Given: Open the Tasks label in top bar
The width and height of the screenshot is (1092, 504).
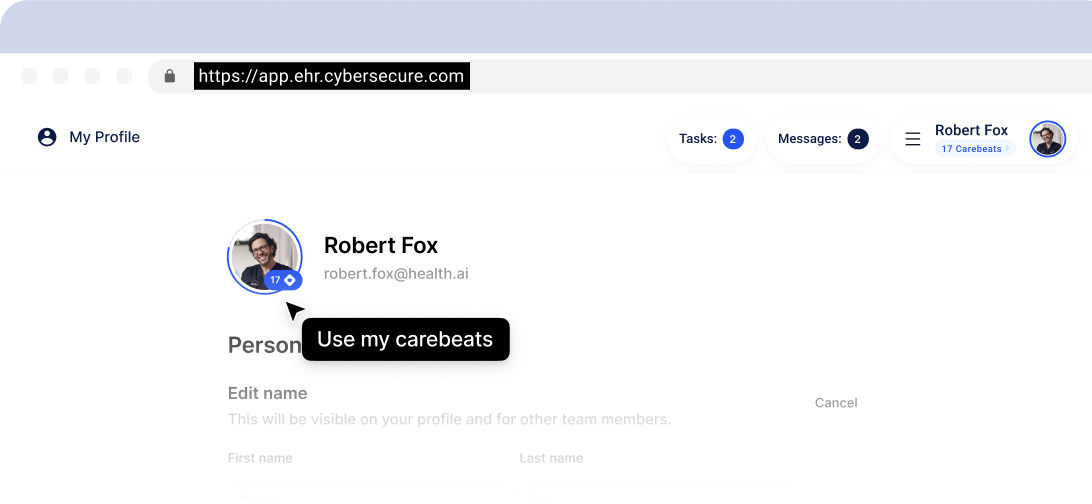Looking at the screenshot, I should click(697, 139).
